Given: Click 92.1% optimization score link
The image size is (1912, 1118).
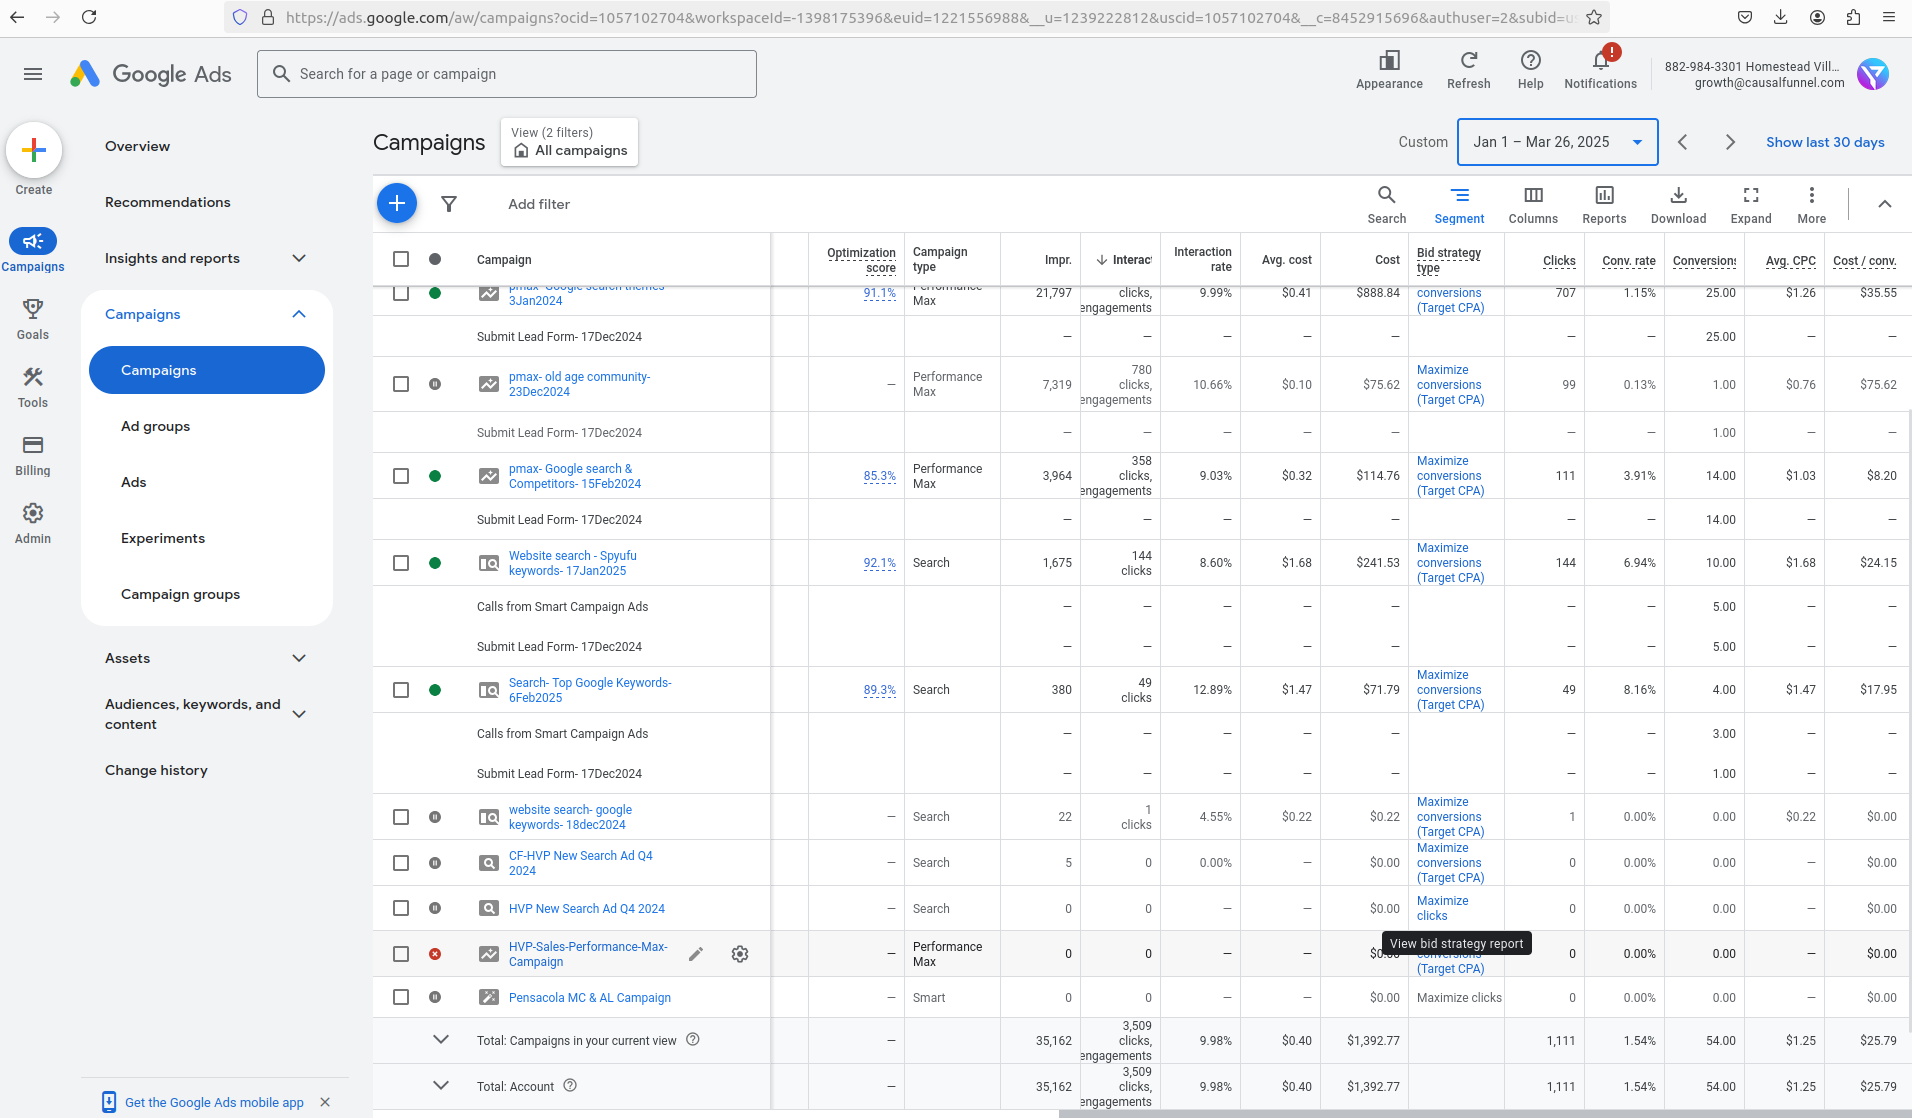Looking at the screenshot, I should [880, 563].
